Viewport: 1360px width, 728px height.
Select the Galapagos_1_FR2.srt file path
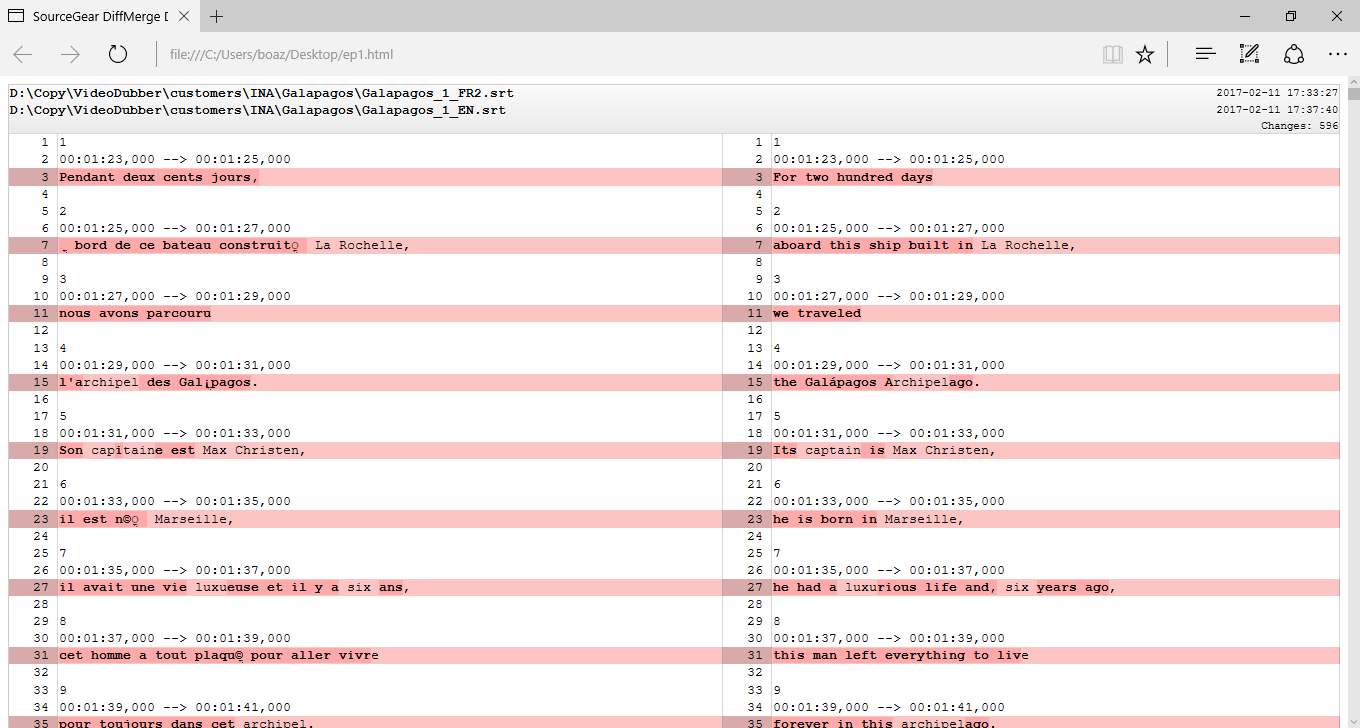(x=261, y=93)
